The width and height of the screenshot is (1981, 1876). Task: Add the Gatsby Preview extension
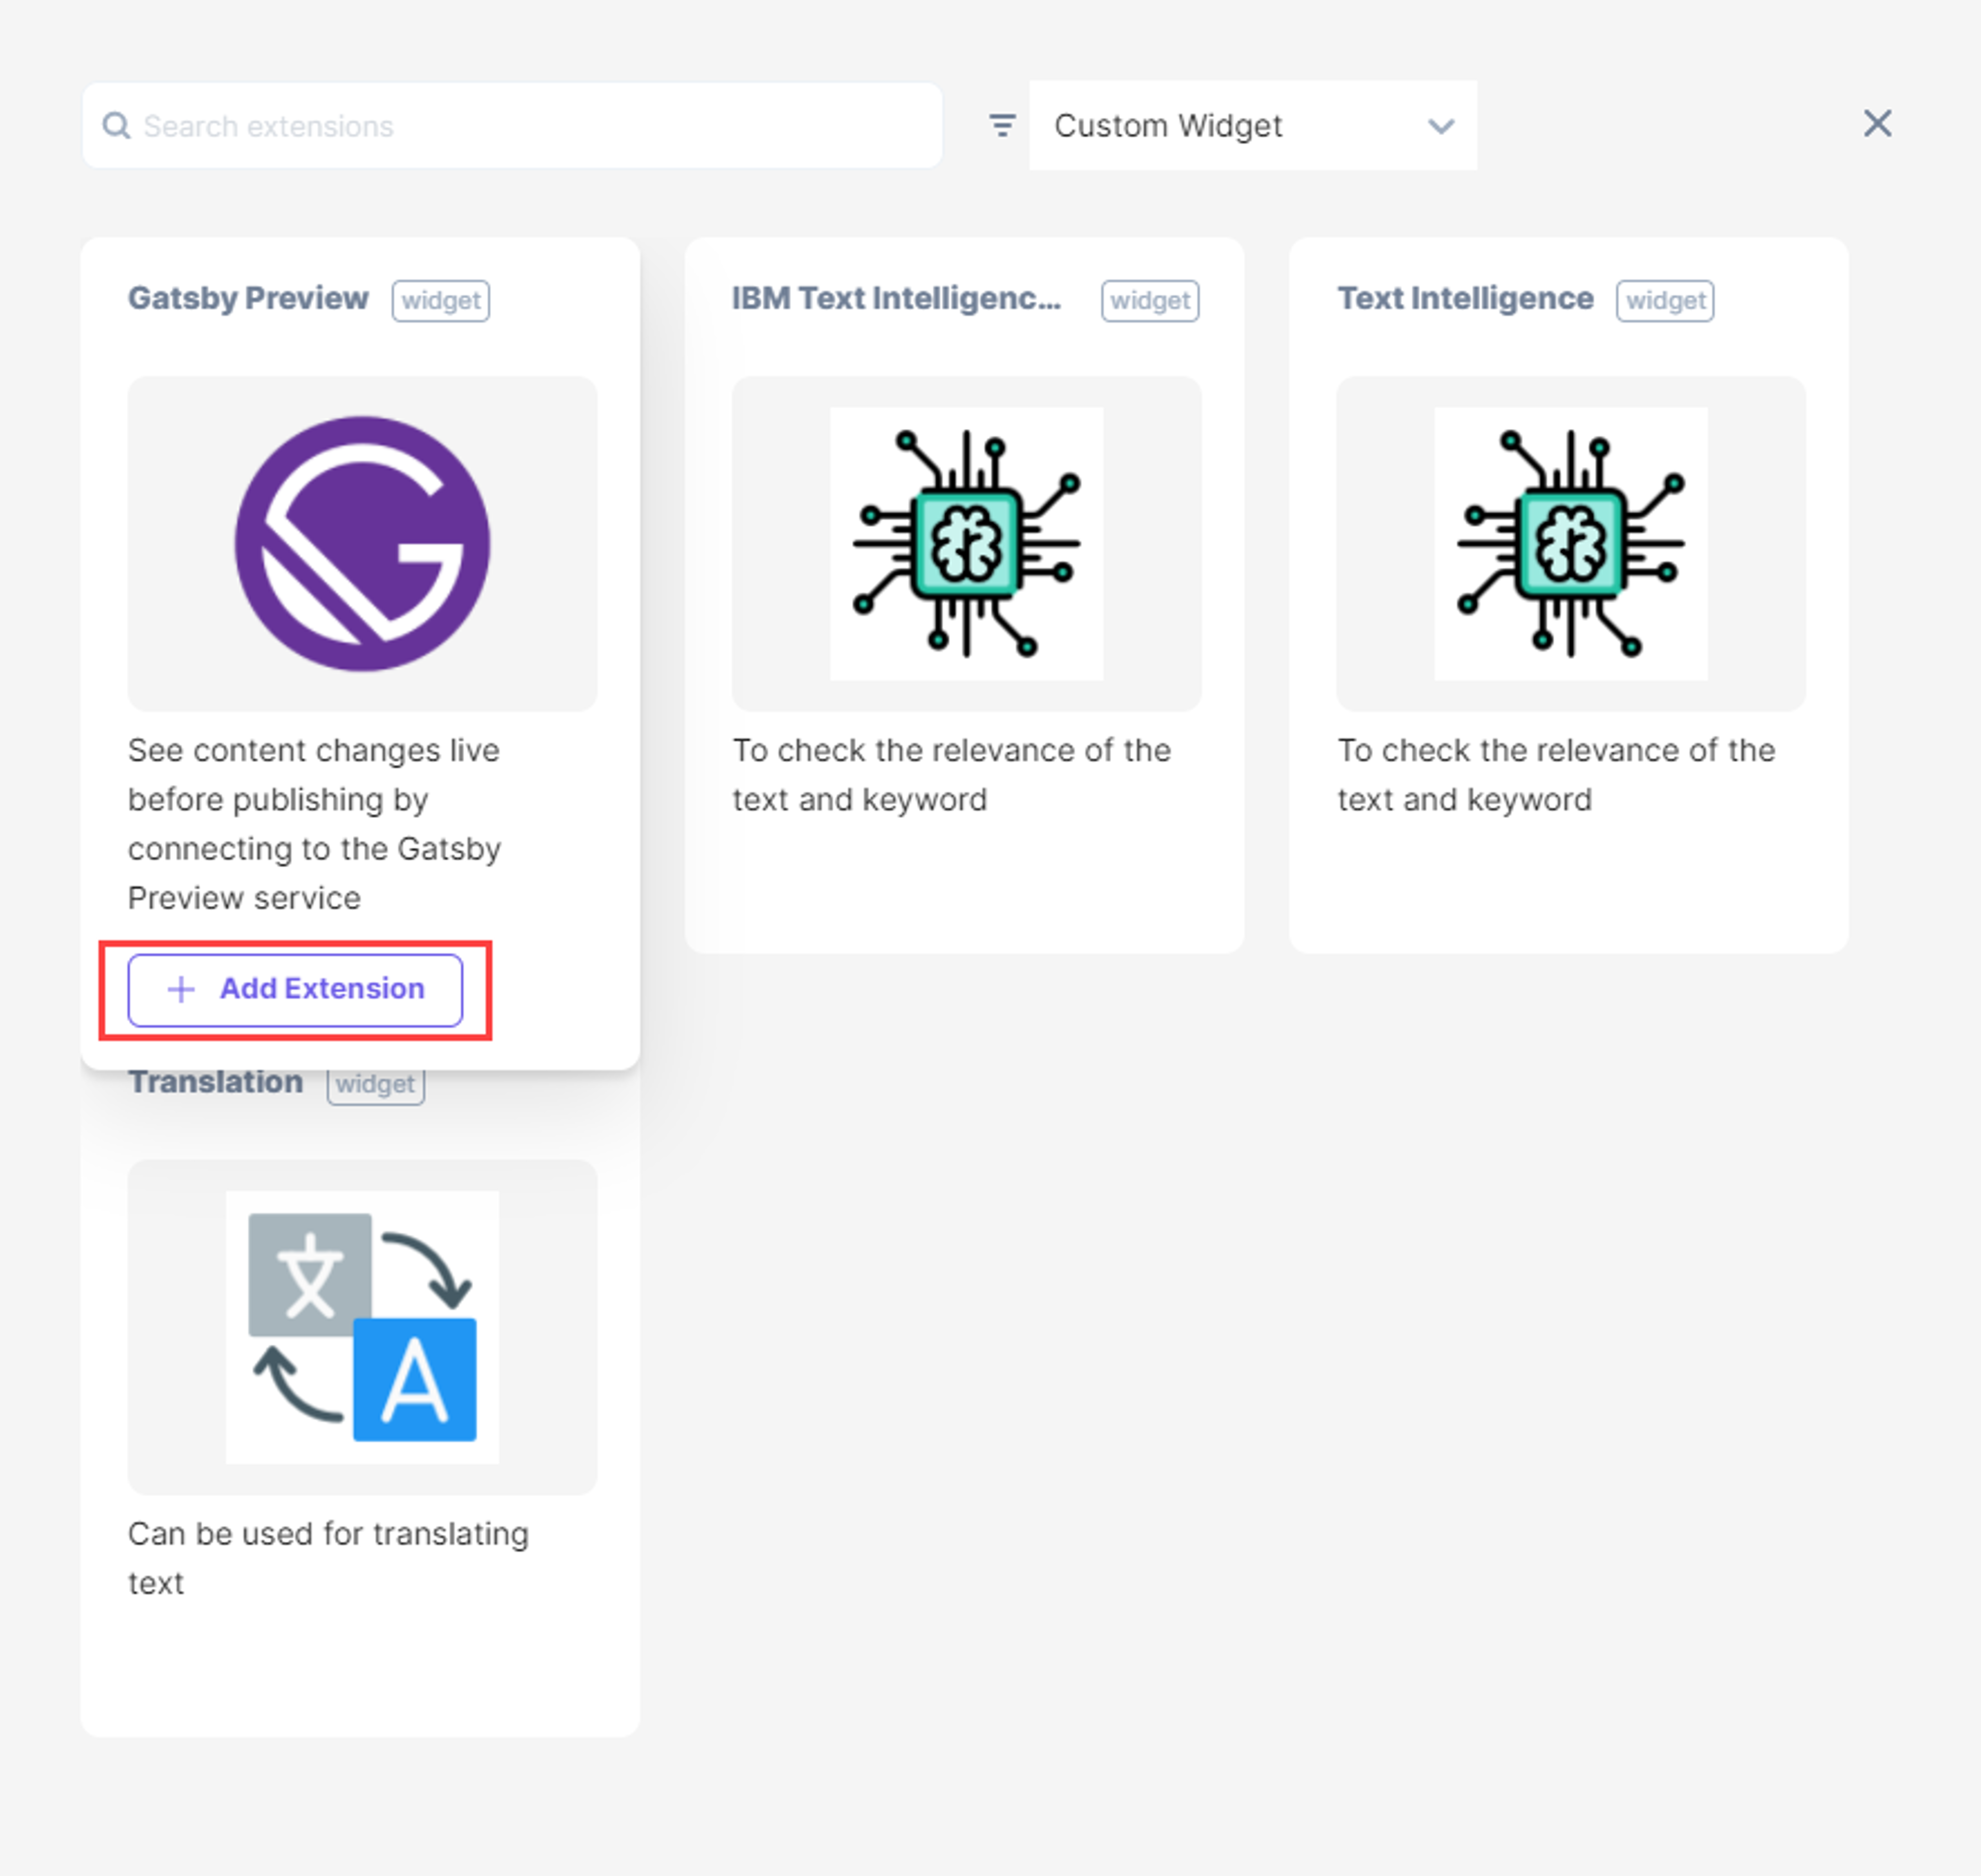(295, 990)
